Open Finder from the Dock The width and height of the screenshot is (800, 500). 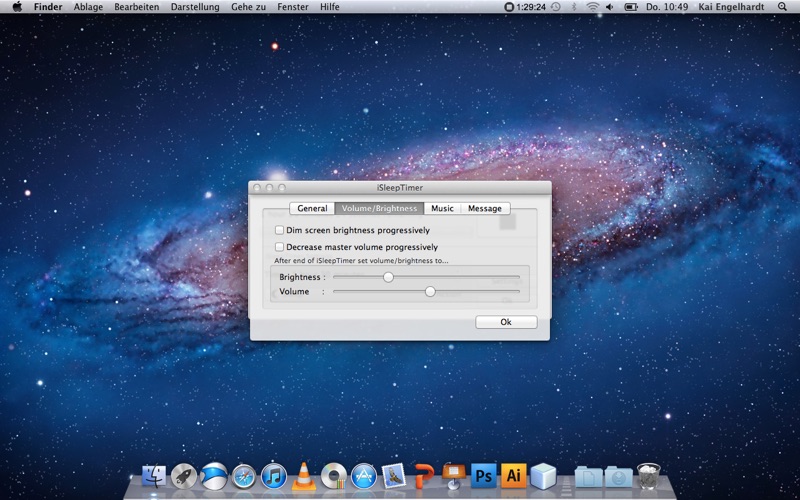click(x=154, y=476)
